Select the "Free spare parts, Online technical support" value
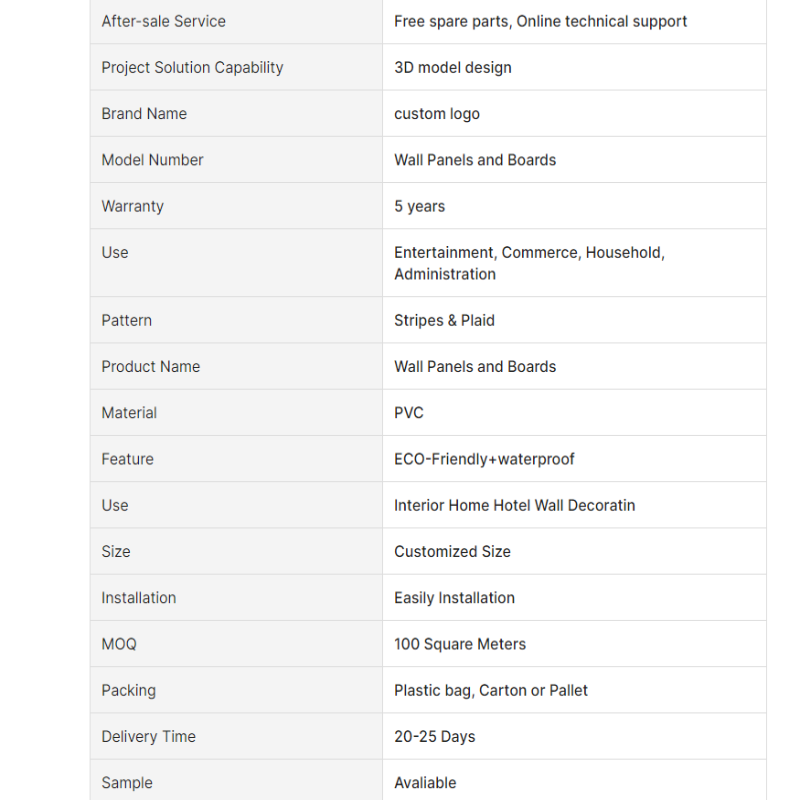 [540, 21]
